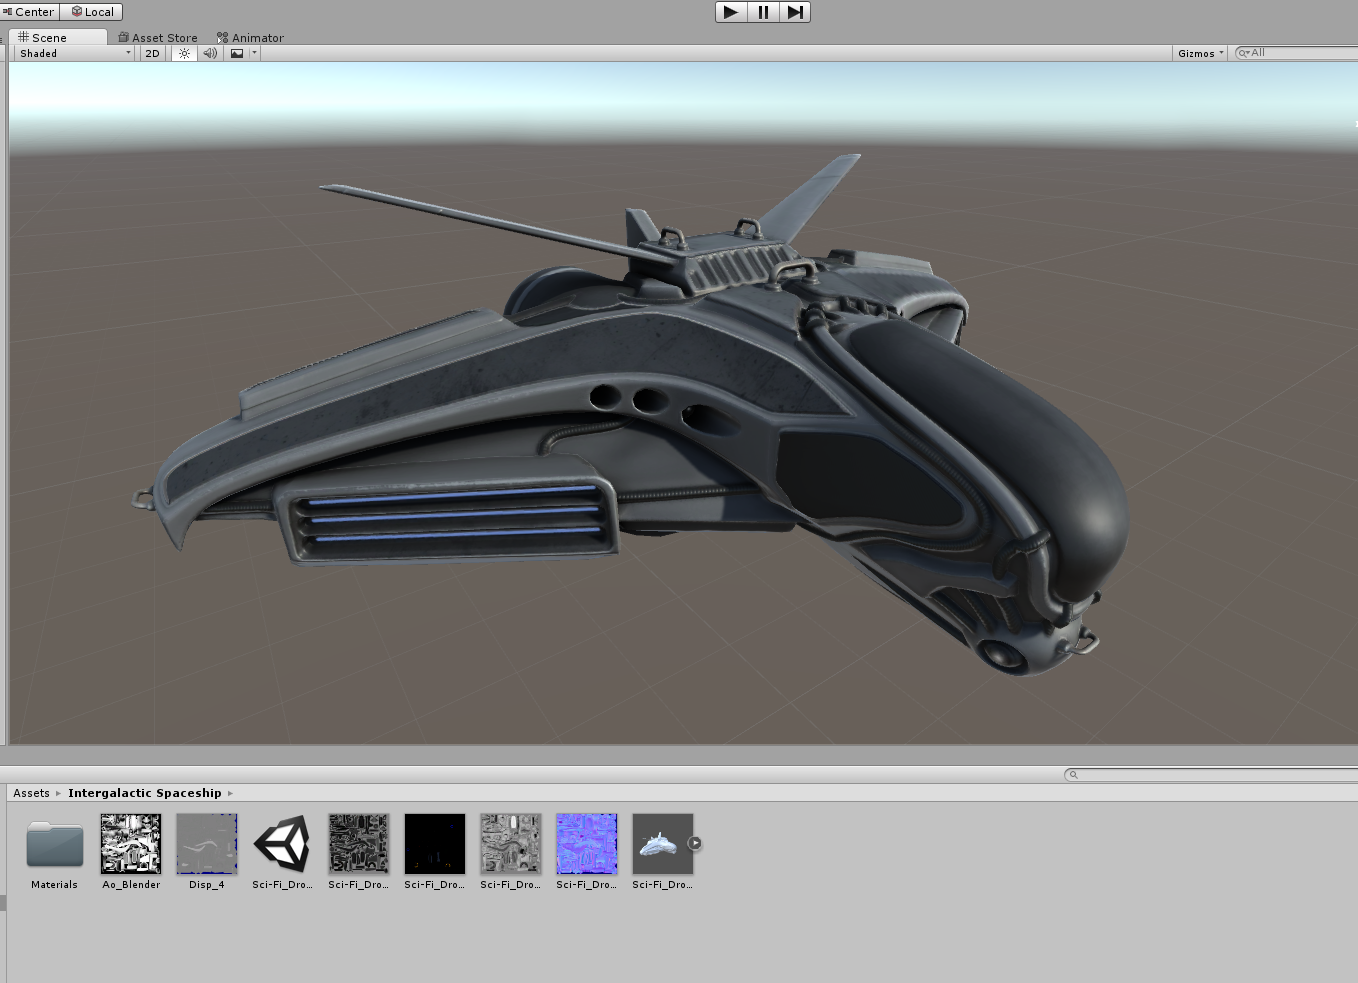The height and width of the screenshot is (983, 1358).
Task: Click the Step forward frame button
Action: 795,12
